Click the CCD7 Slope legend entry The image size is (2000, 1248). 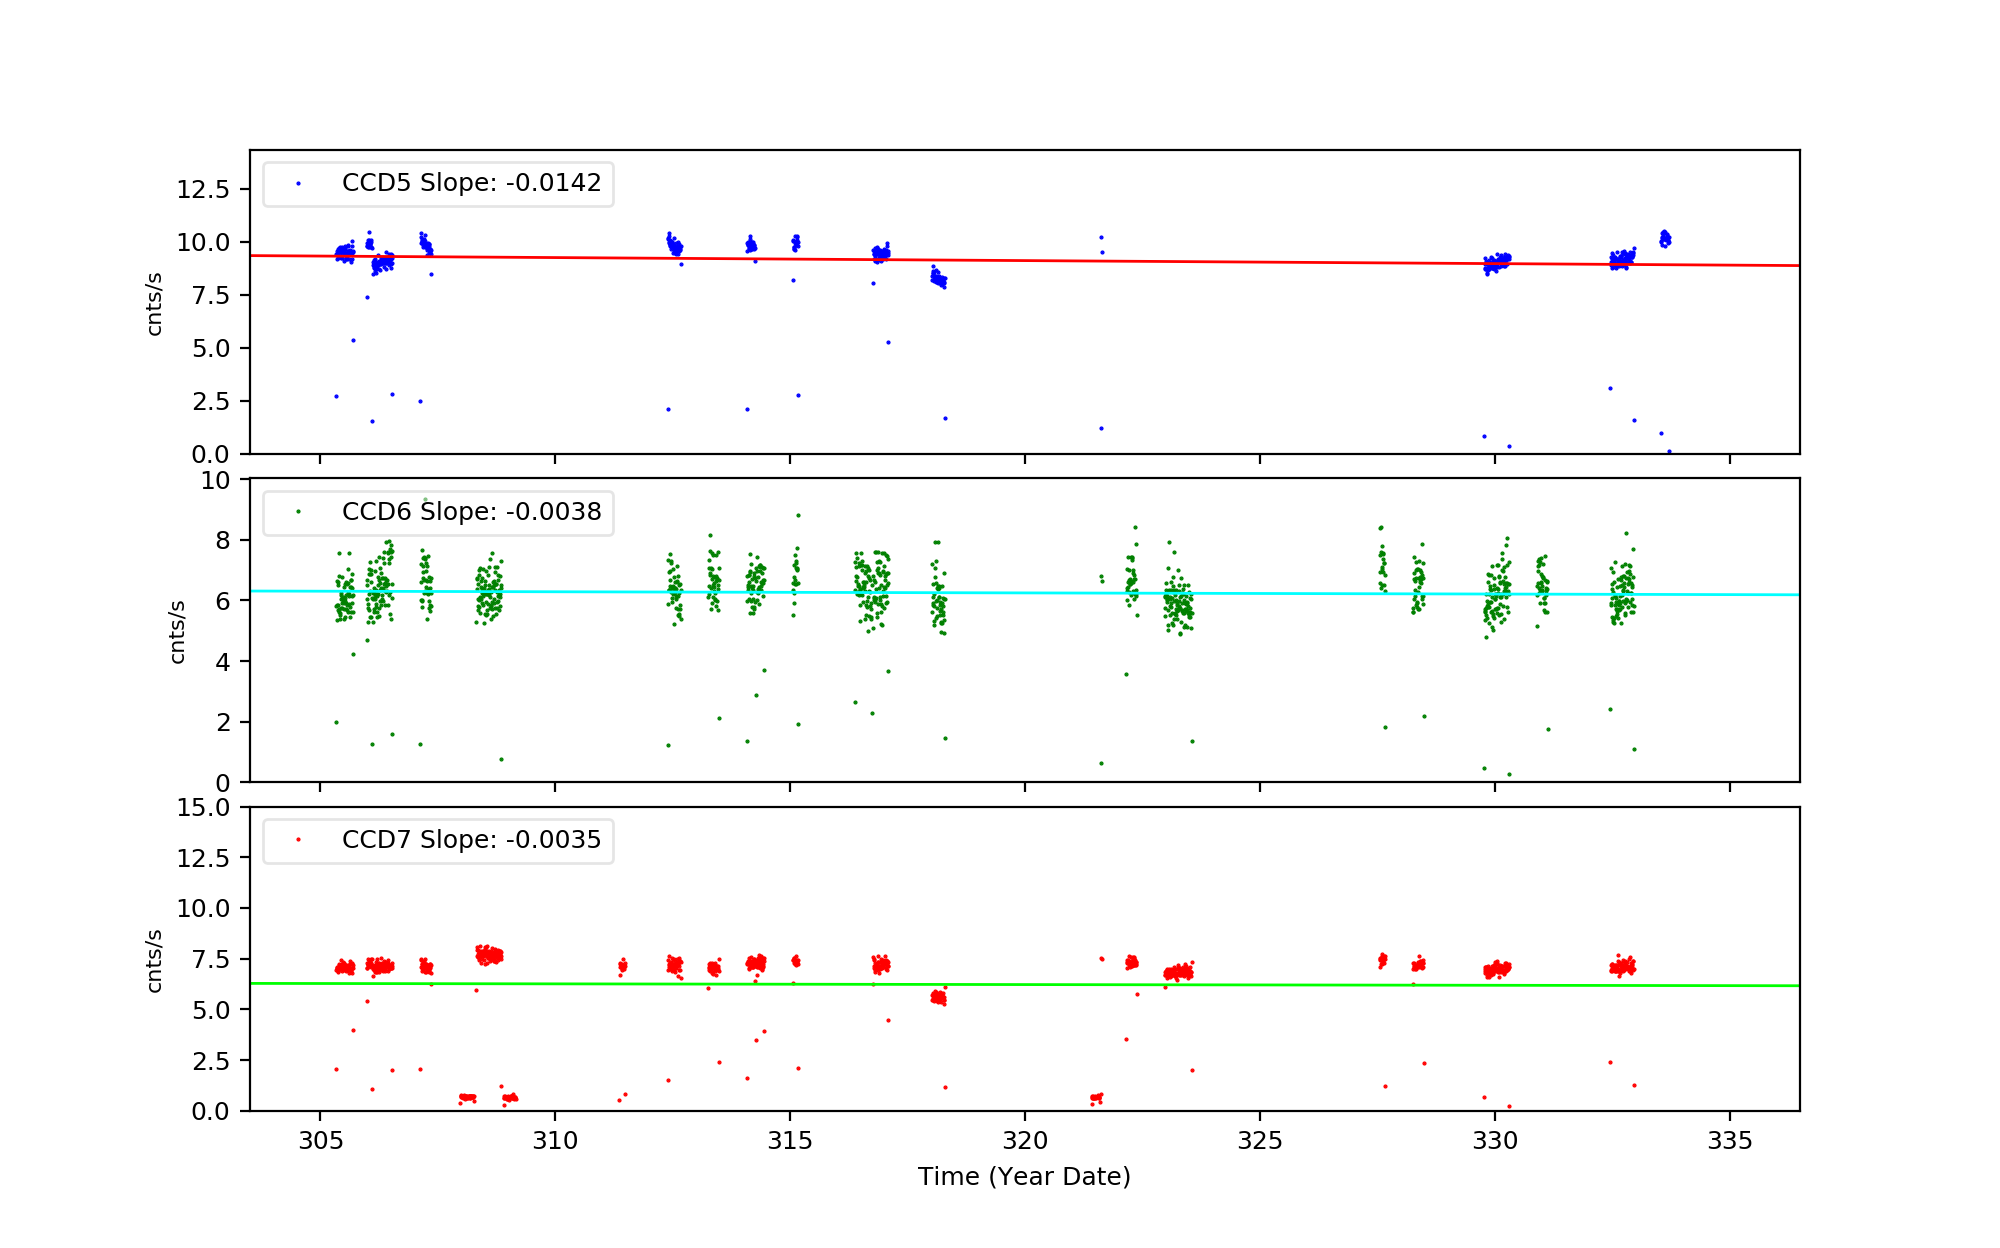tap(471, 840)
